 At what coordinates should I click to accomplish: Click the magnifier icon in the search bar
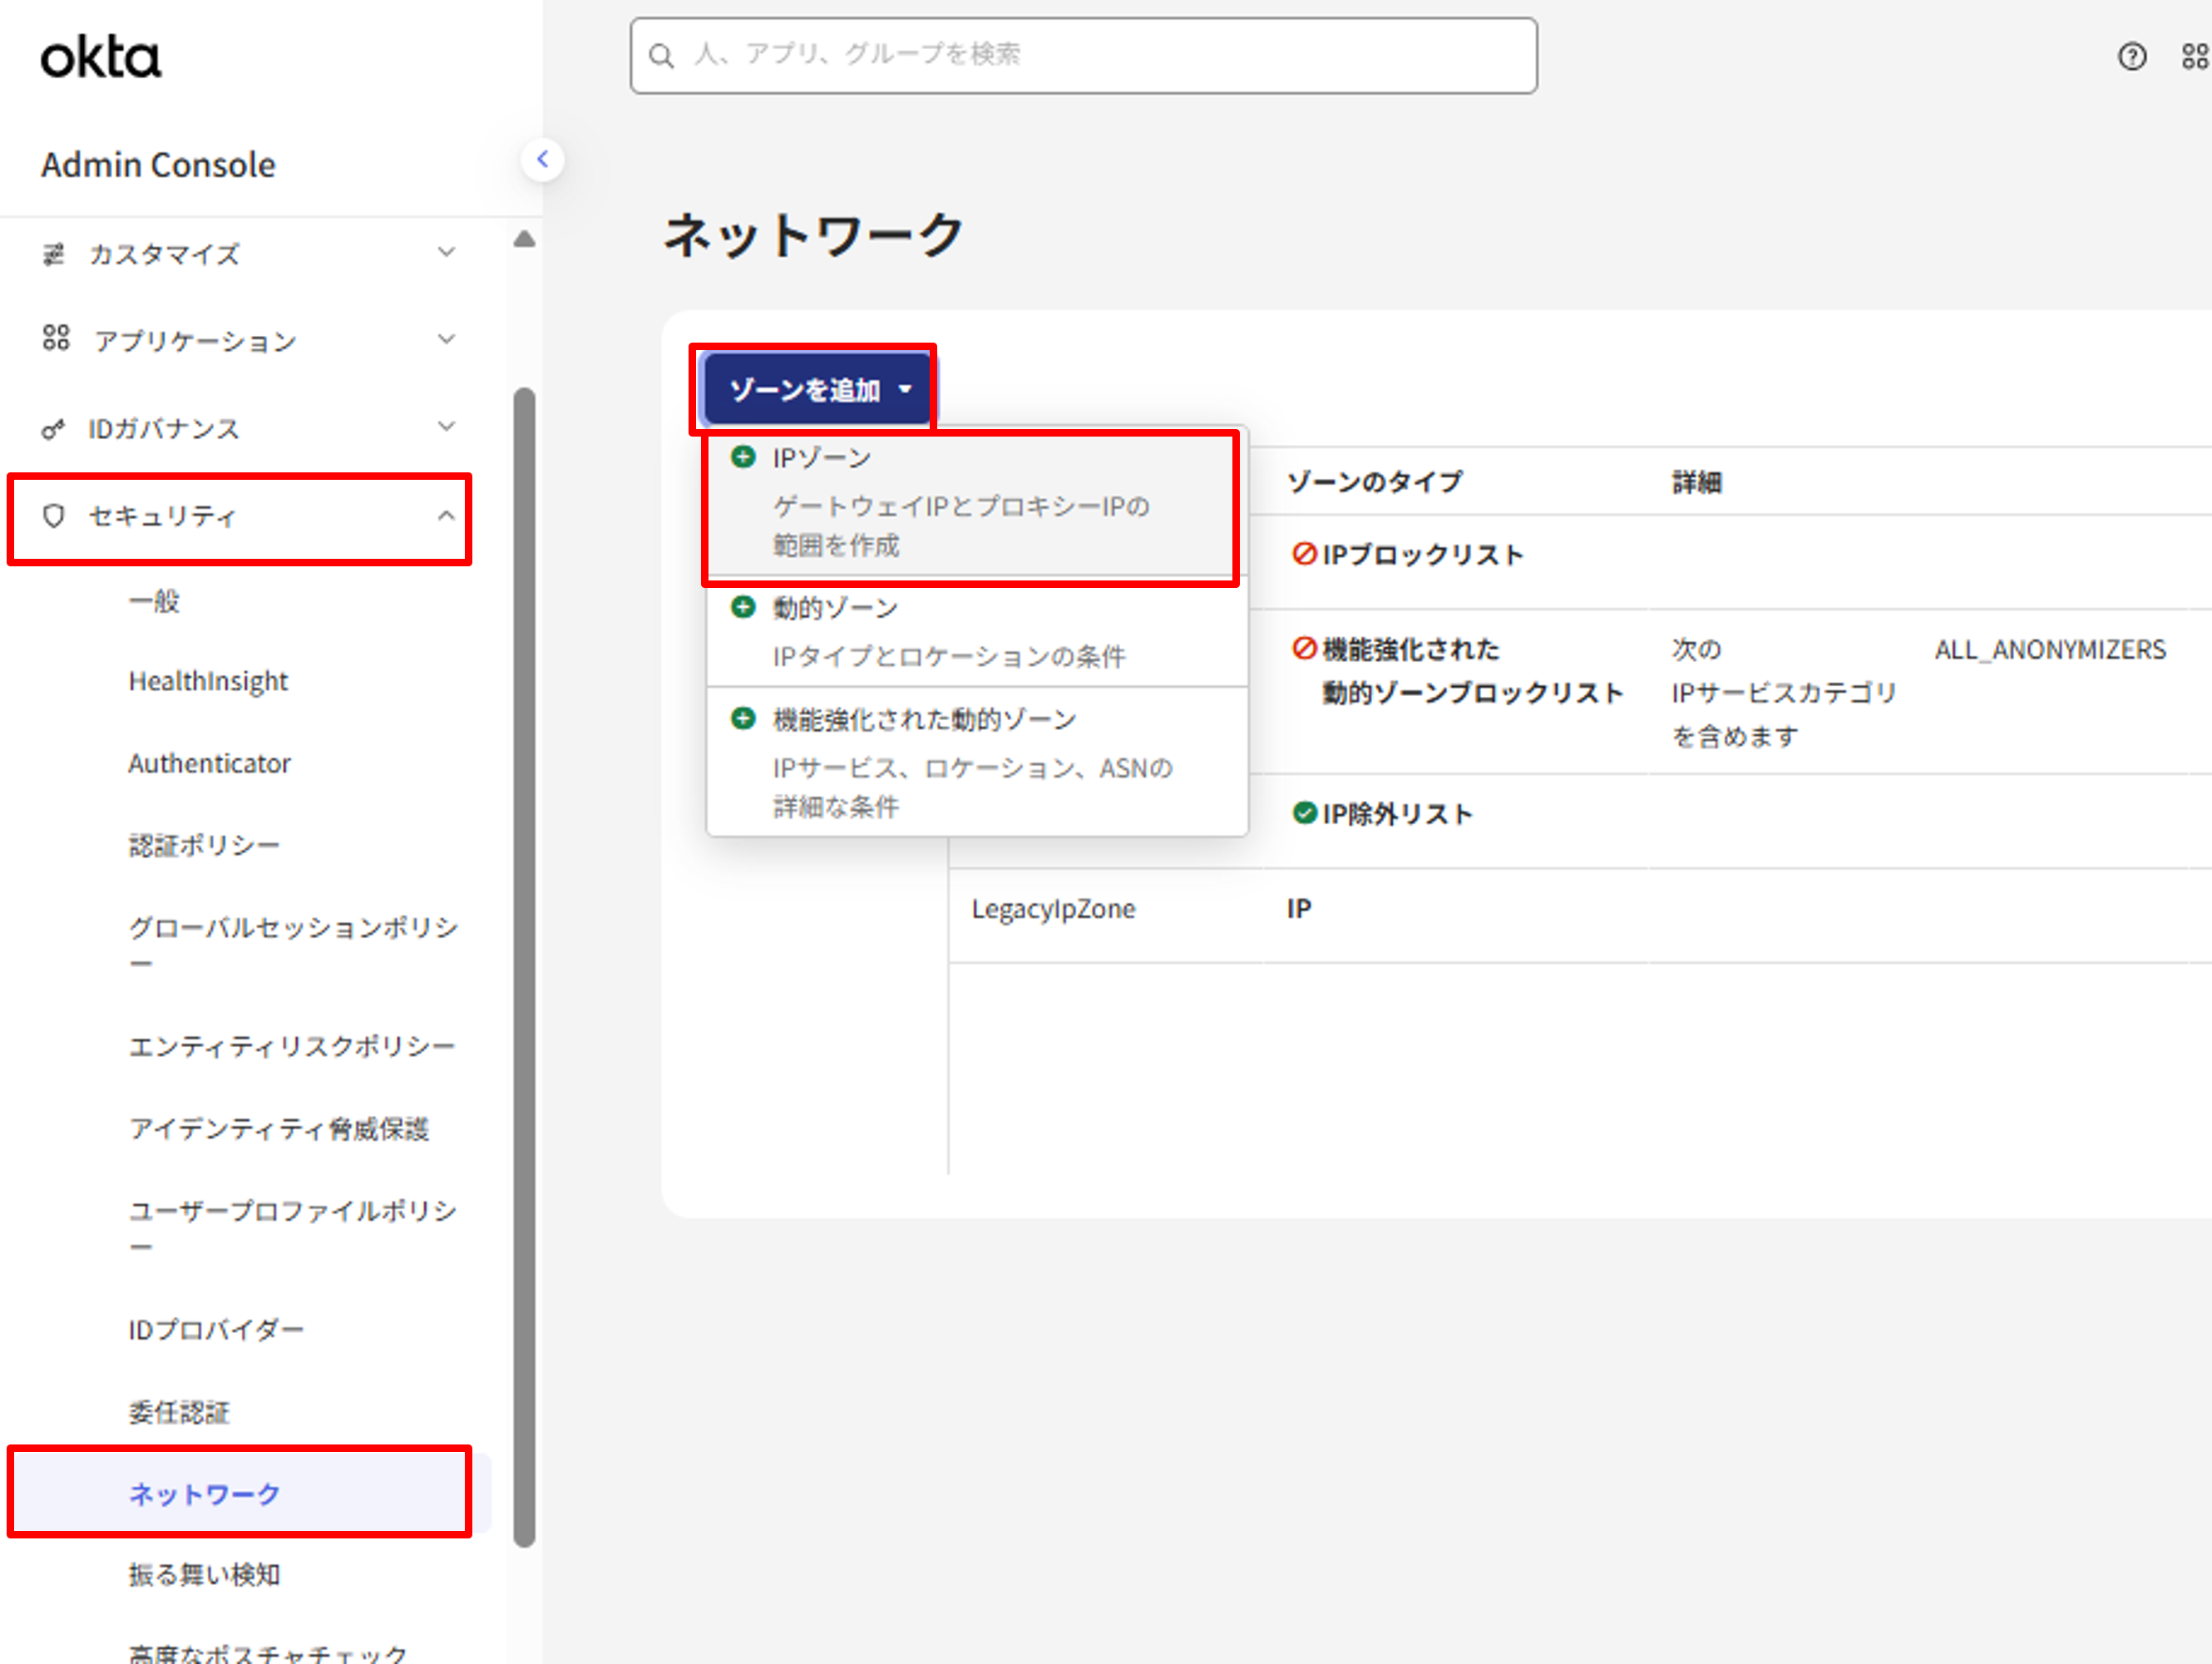click(662, 55)
